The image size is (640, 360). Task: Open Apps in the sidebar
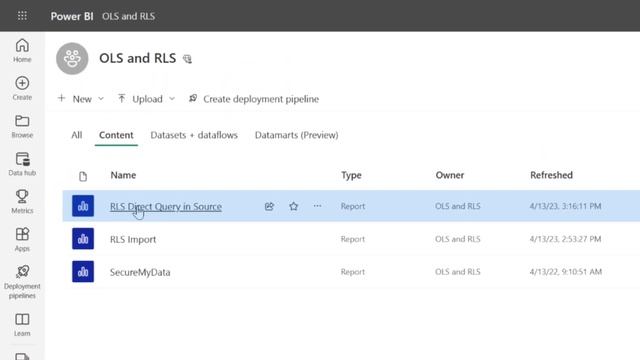pyautogui.click(x=22, y=240)
